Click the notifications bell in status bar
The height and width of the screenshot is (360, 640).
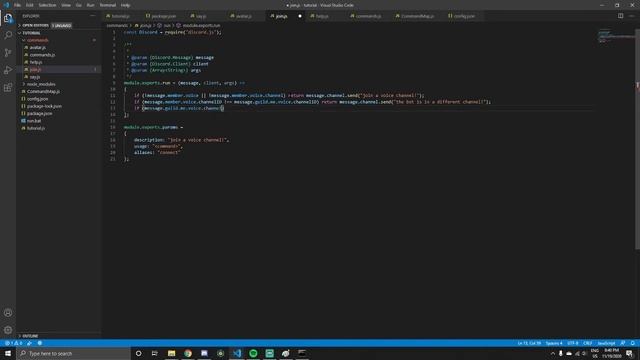[x=633, y=343]
